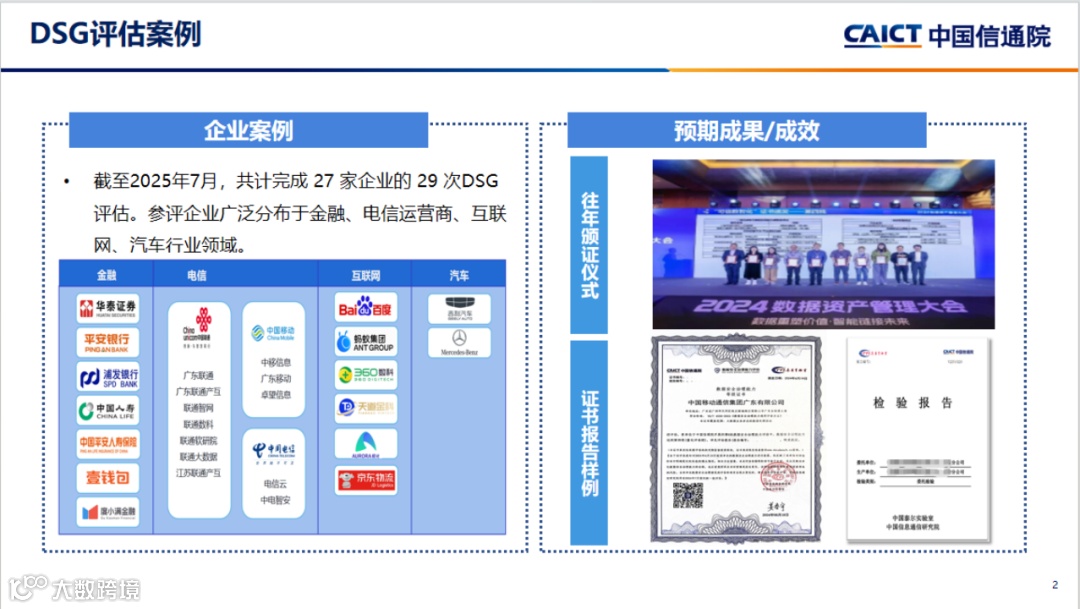Screen dimensions: 1080x609
Task: Click the China Unicom logo
Action: (x=198, y=328)
